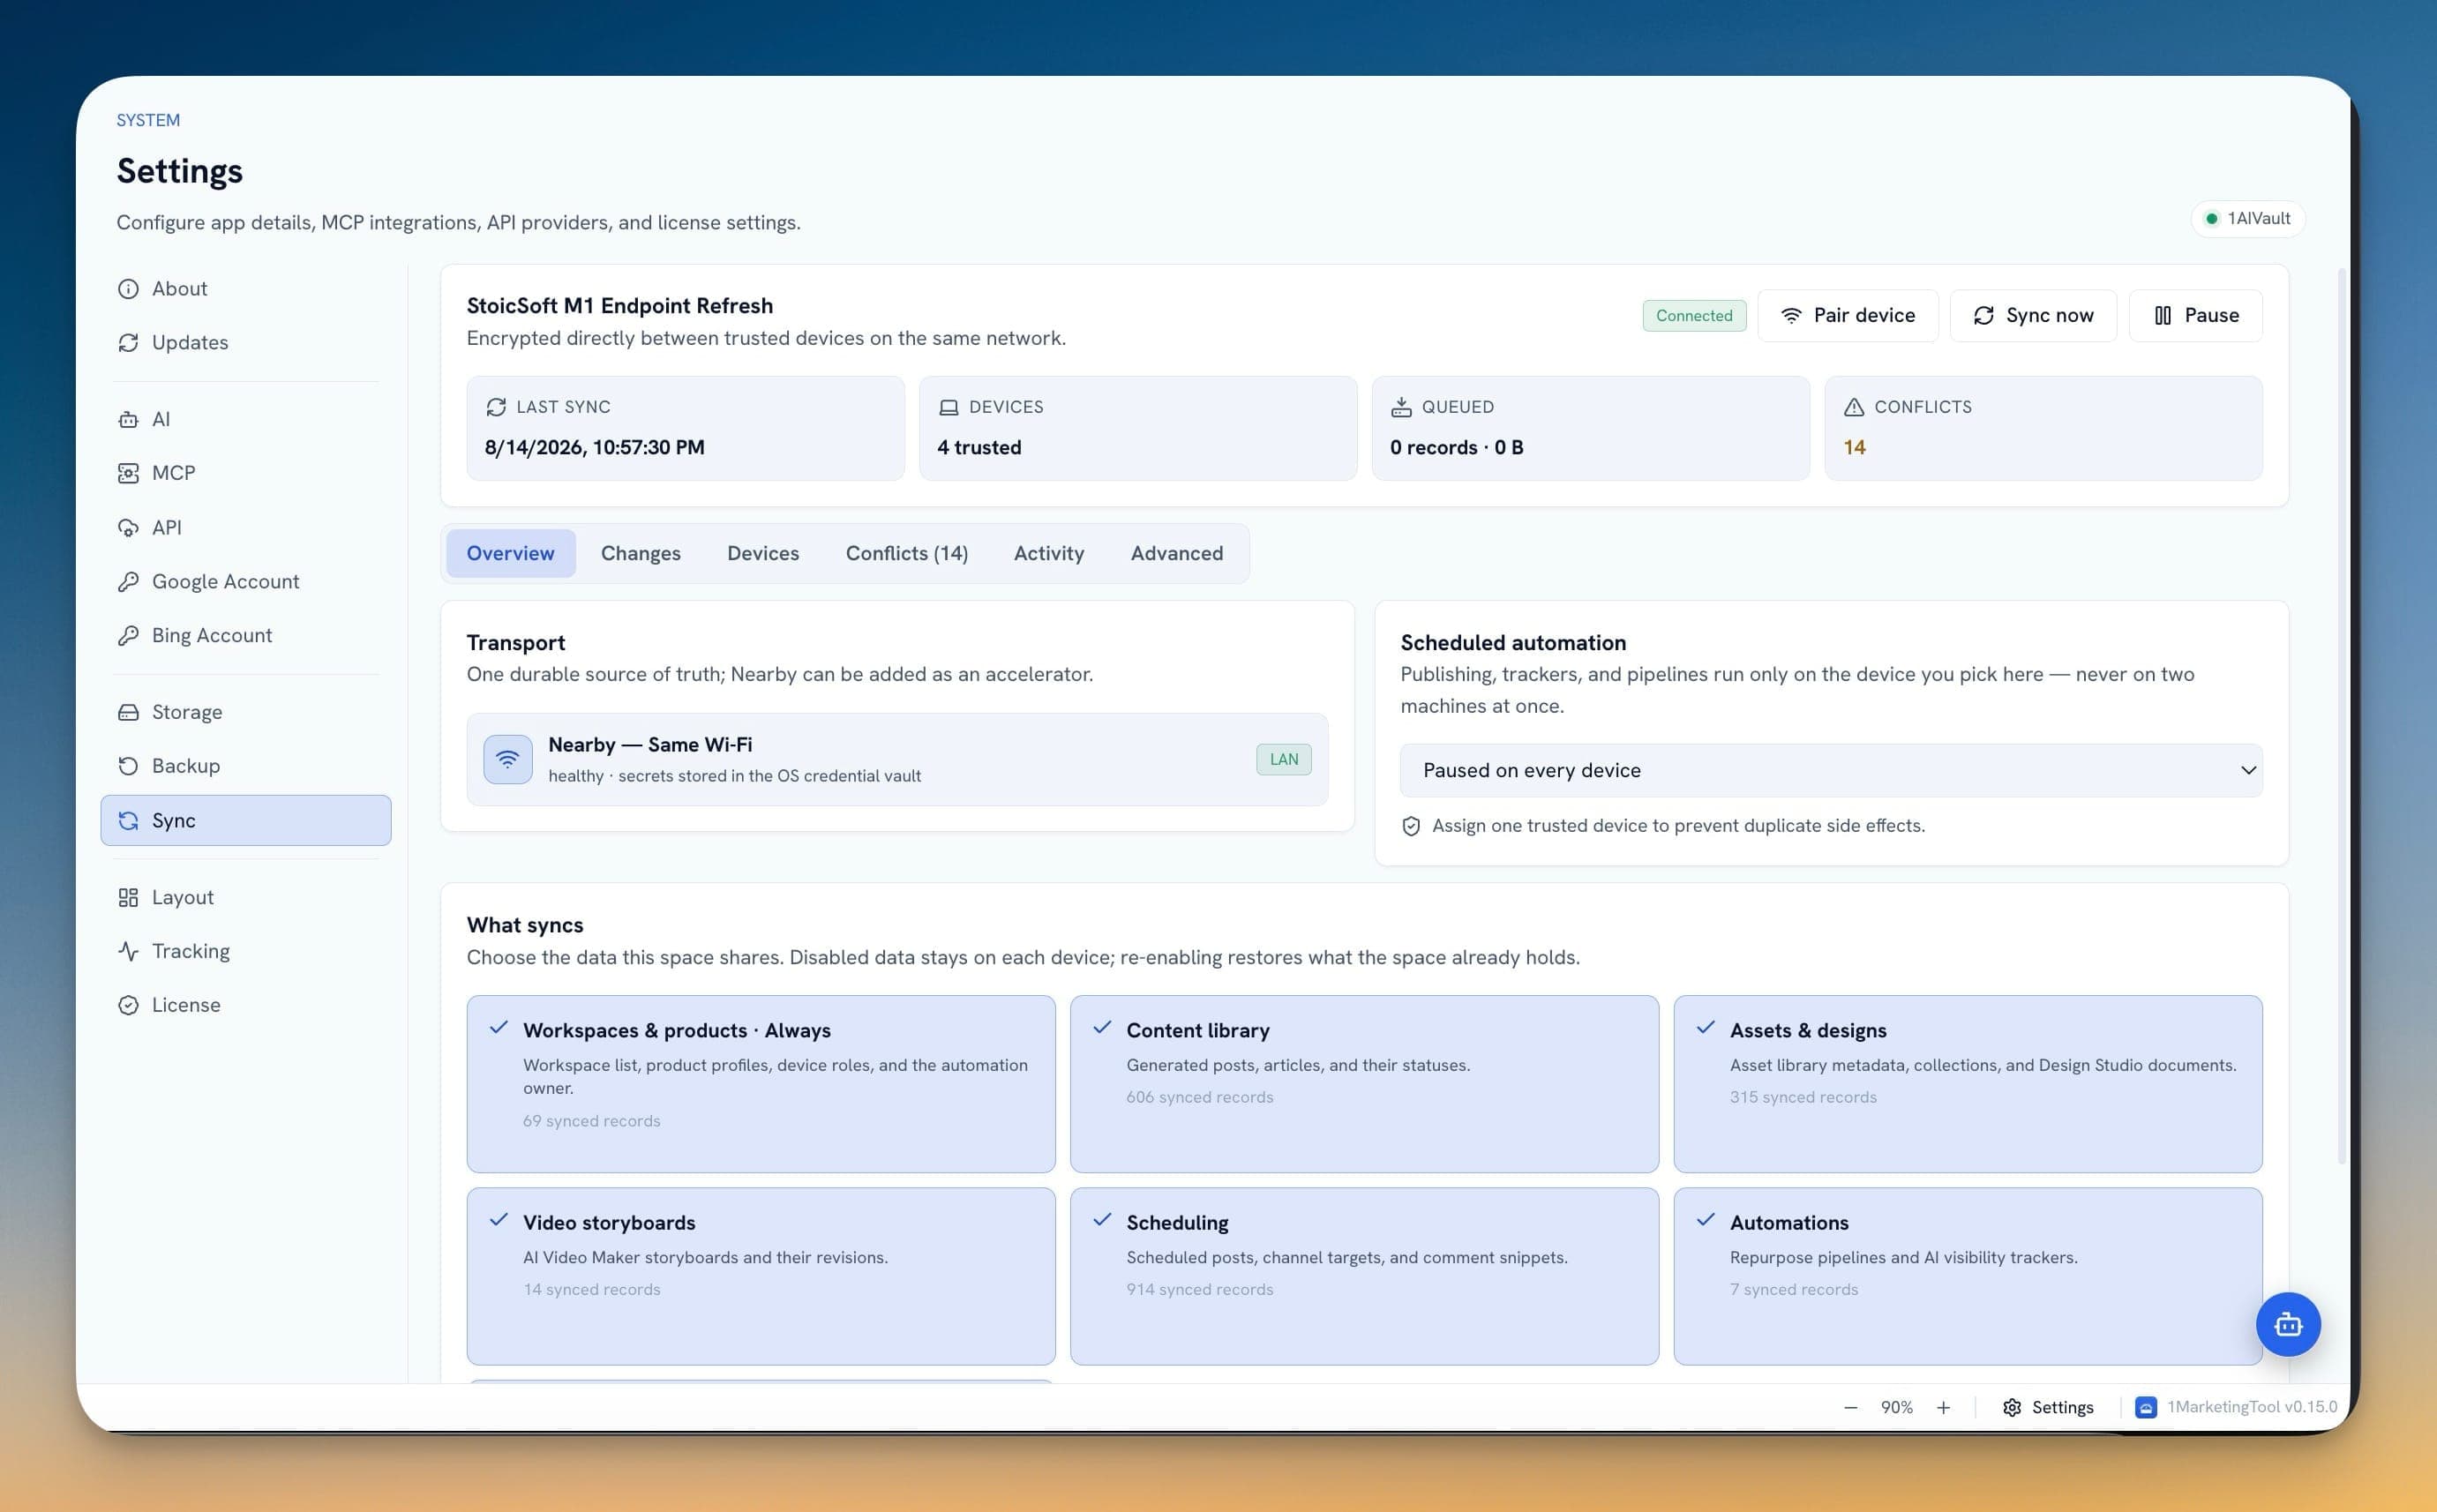Pause syncing
This screenshot has width=2437, height=1512.
pos(2195,316)
